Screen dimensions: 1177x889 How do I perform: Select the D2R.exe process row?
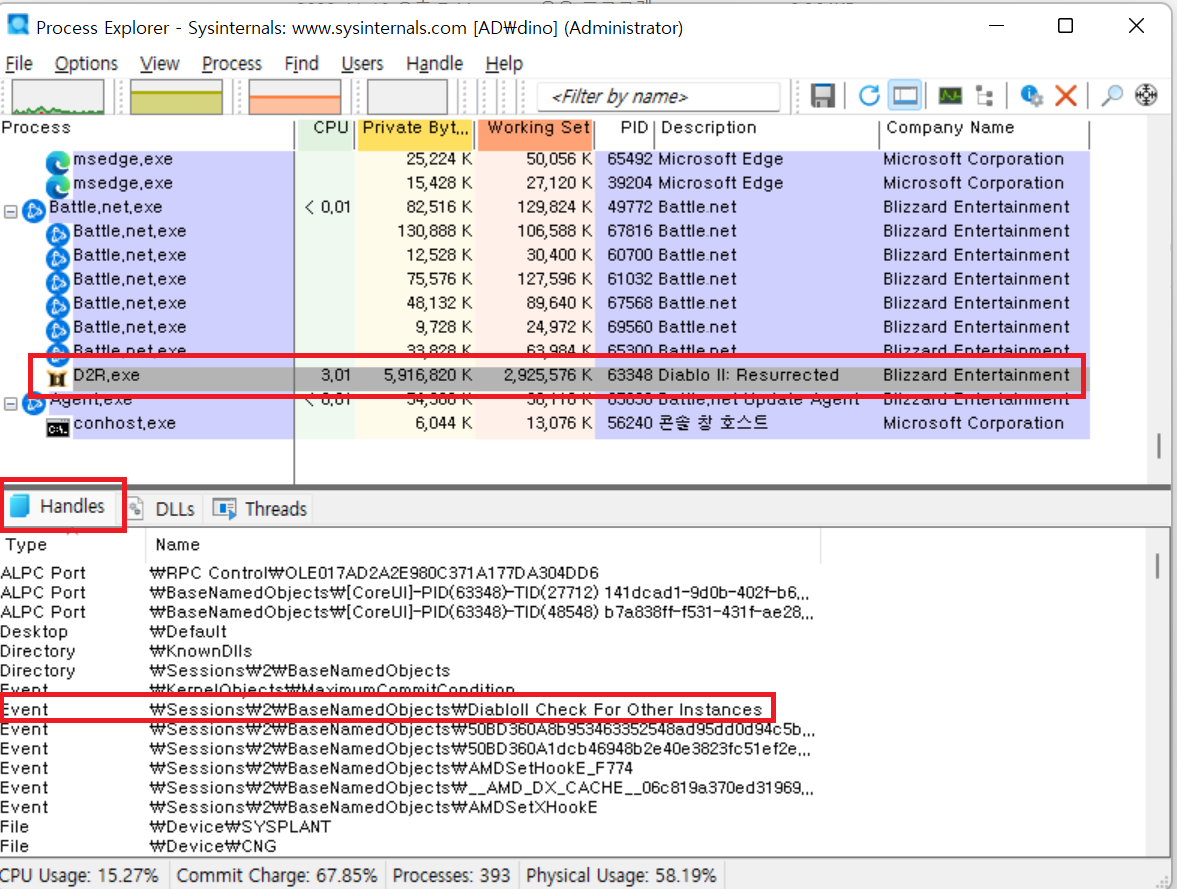point(544,375)
